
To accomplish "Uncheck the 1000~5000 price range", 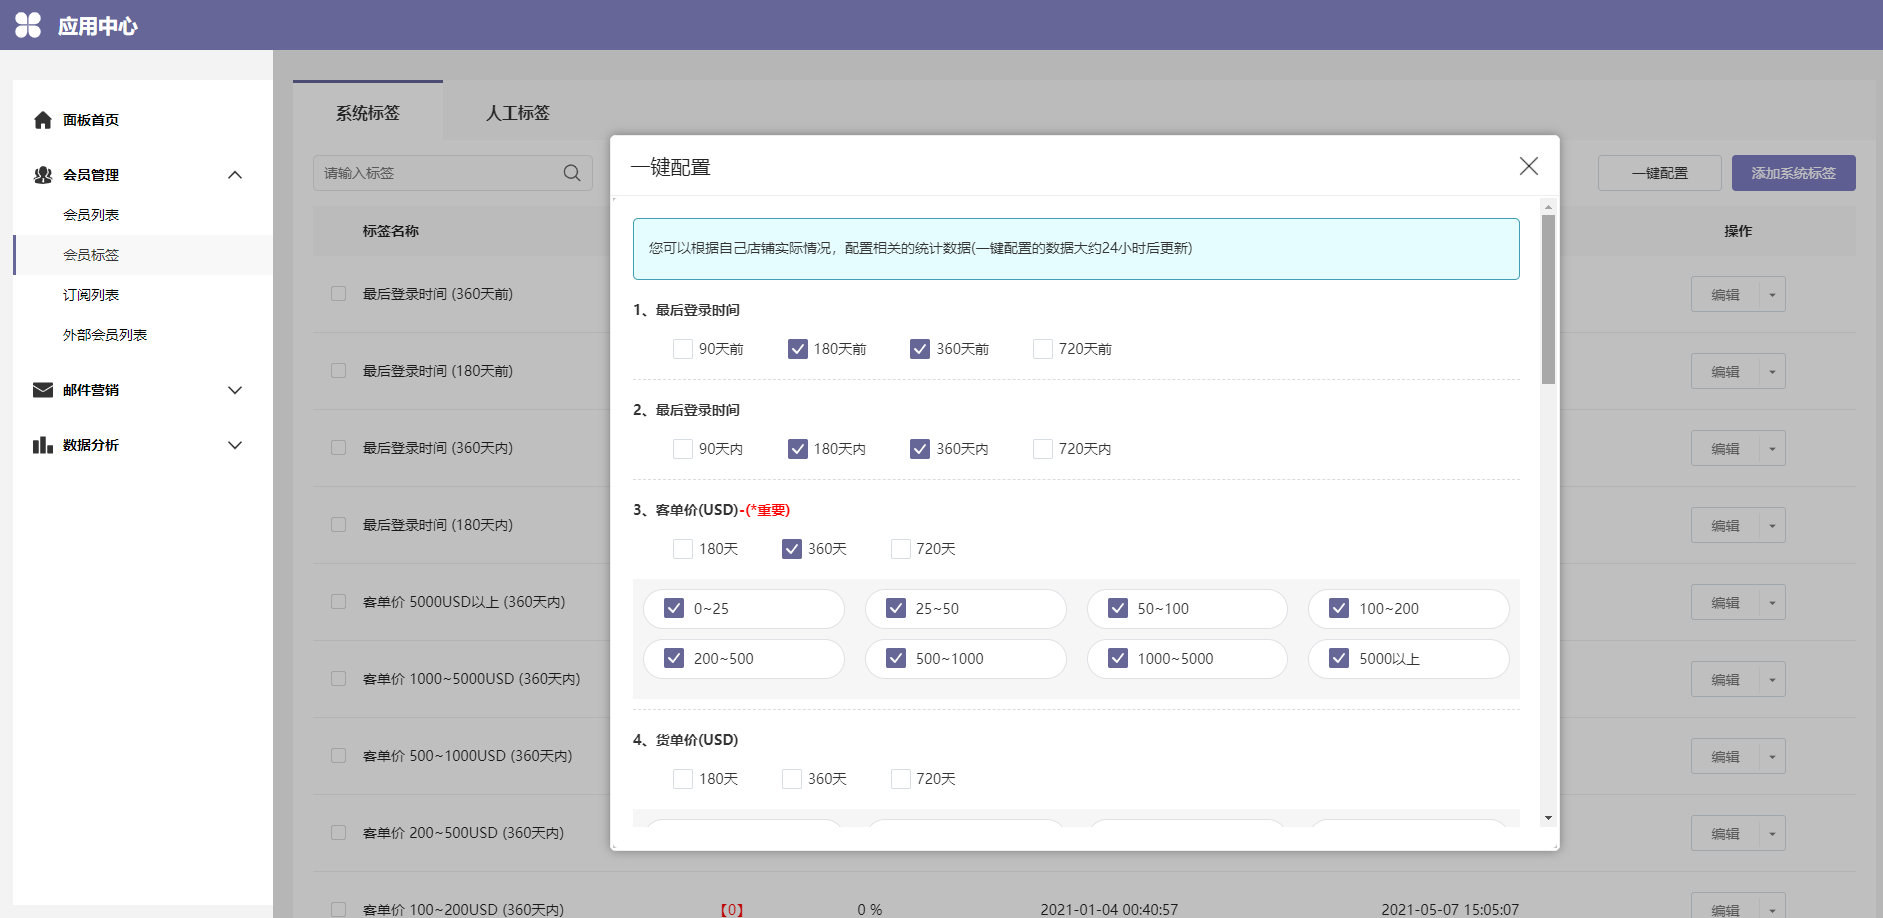I will 1118,658.
